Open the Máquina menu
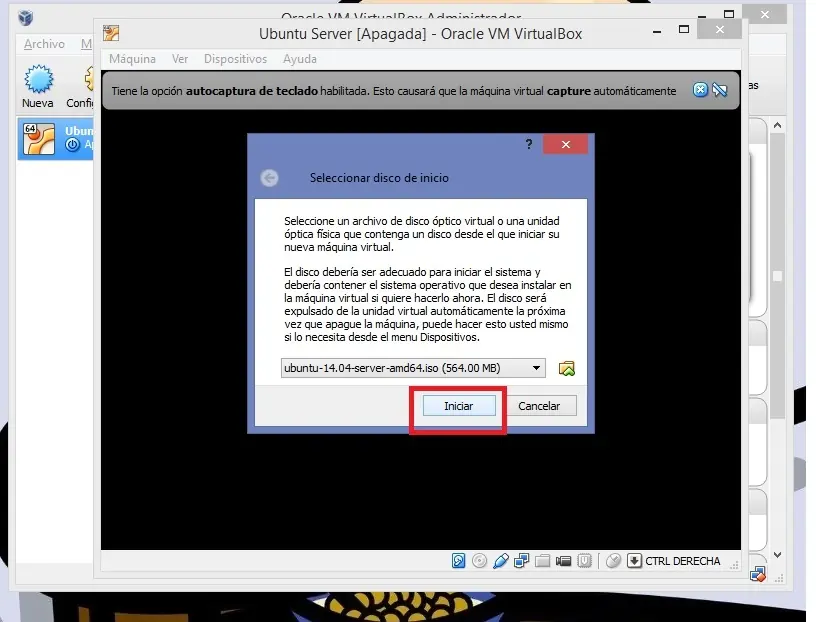This screenshot has width=816, height=622. click(132, 59)
